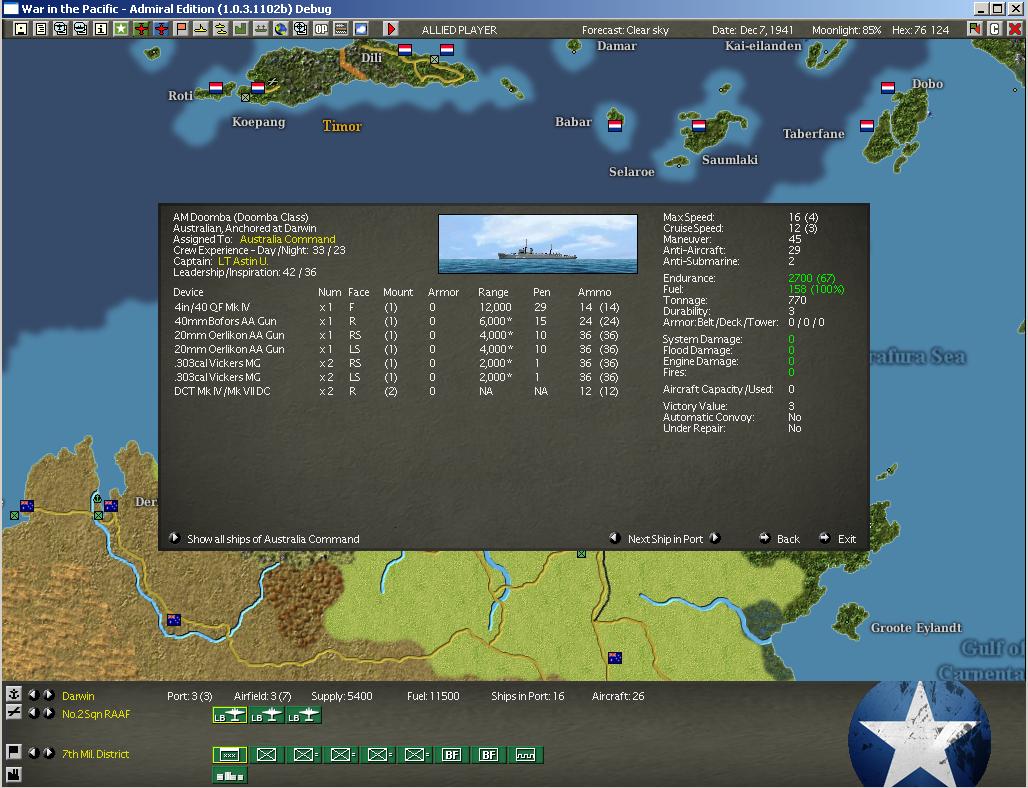Viewport: 1028px width, 788px height.
Task: Click next arrow beside No.2 Sqn RAAF
Action: pos(48,713)
